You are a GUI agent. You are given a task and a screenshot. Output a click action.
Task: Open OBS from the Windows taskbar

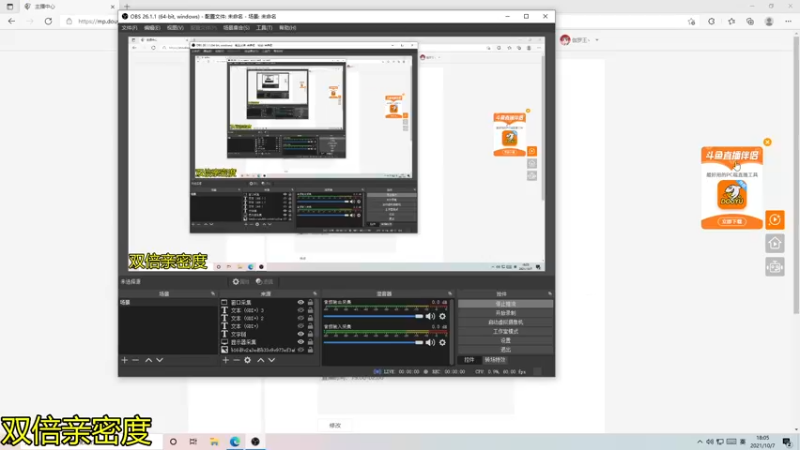255,441
